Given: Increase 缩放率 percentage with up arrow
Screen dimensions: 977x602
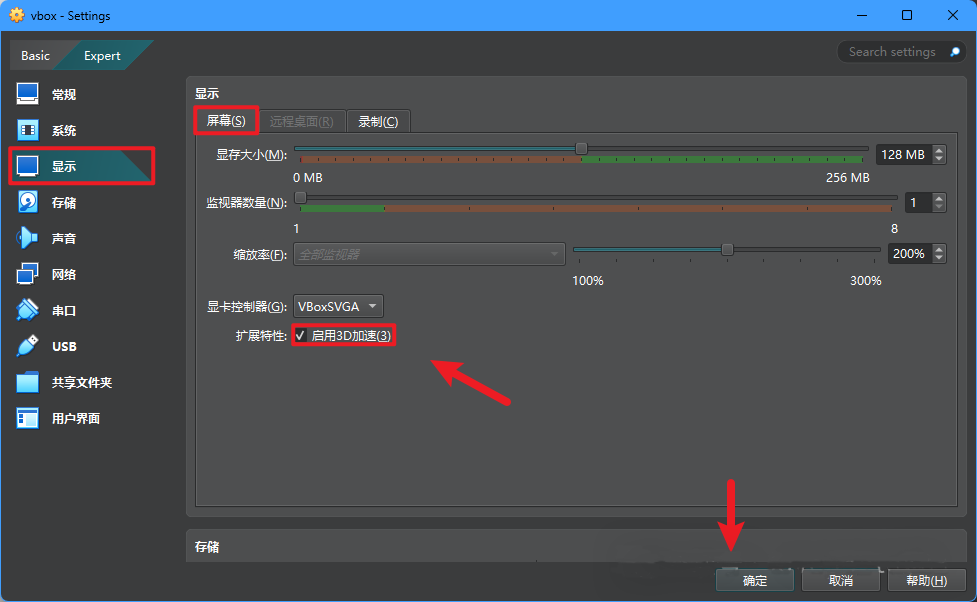Looking at the screenshot, I should pos(939,249).
